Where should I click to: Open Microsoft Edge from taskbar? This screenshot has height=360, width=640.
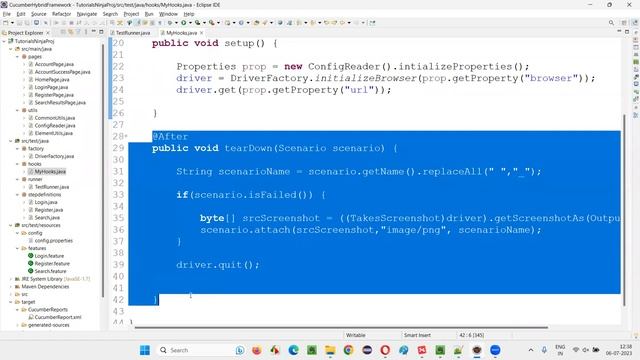click(x=293, y=350)
